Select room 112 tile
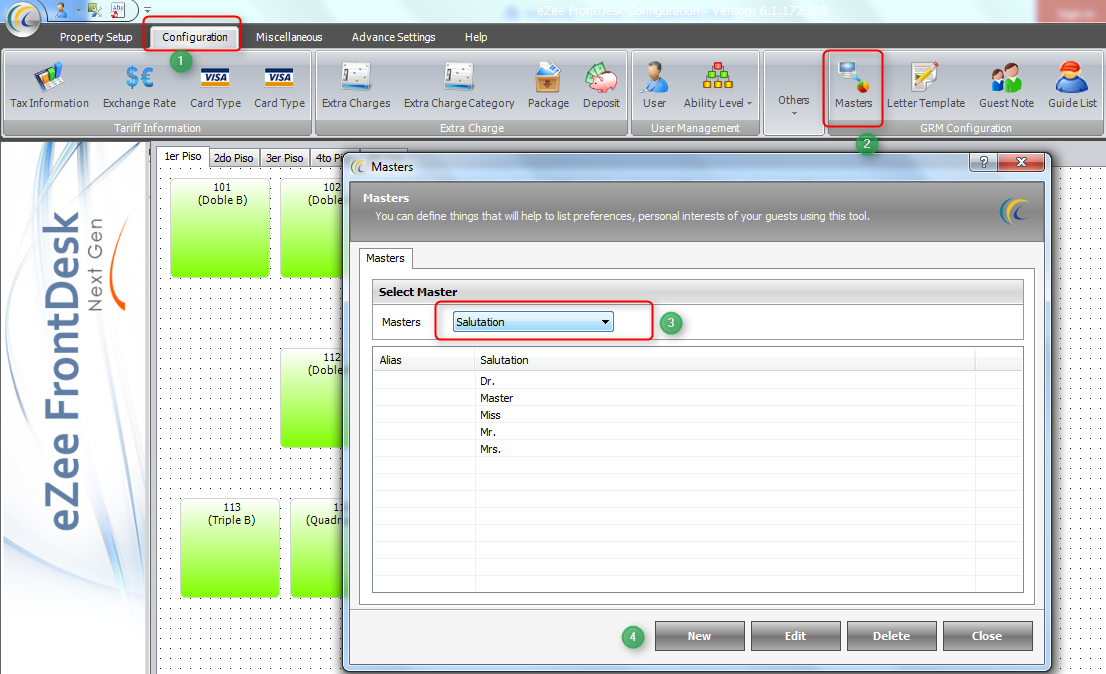This screenshot has width=1106, height=674. [311, 398]
